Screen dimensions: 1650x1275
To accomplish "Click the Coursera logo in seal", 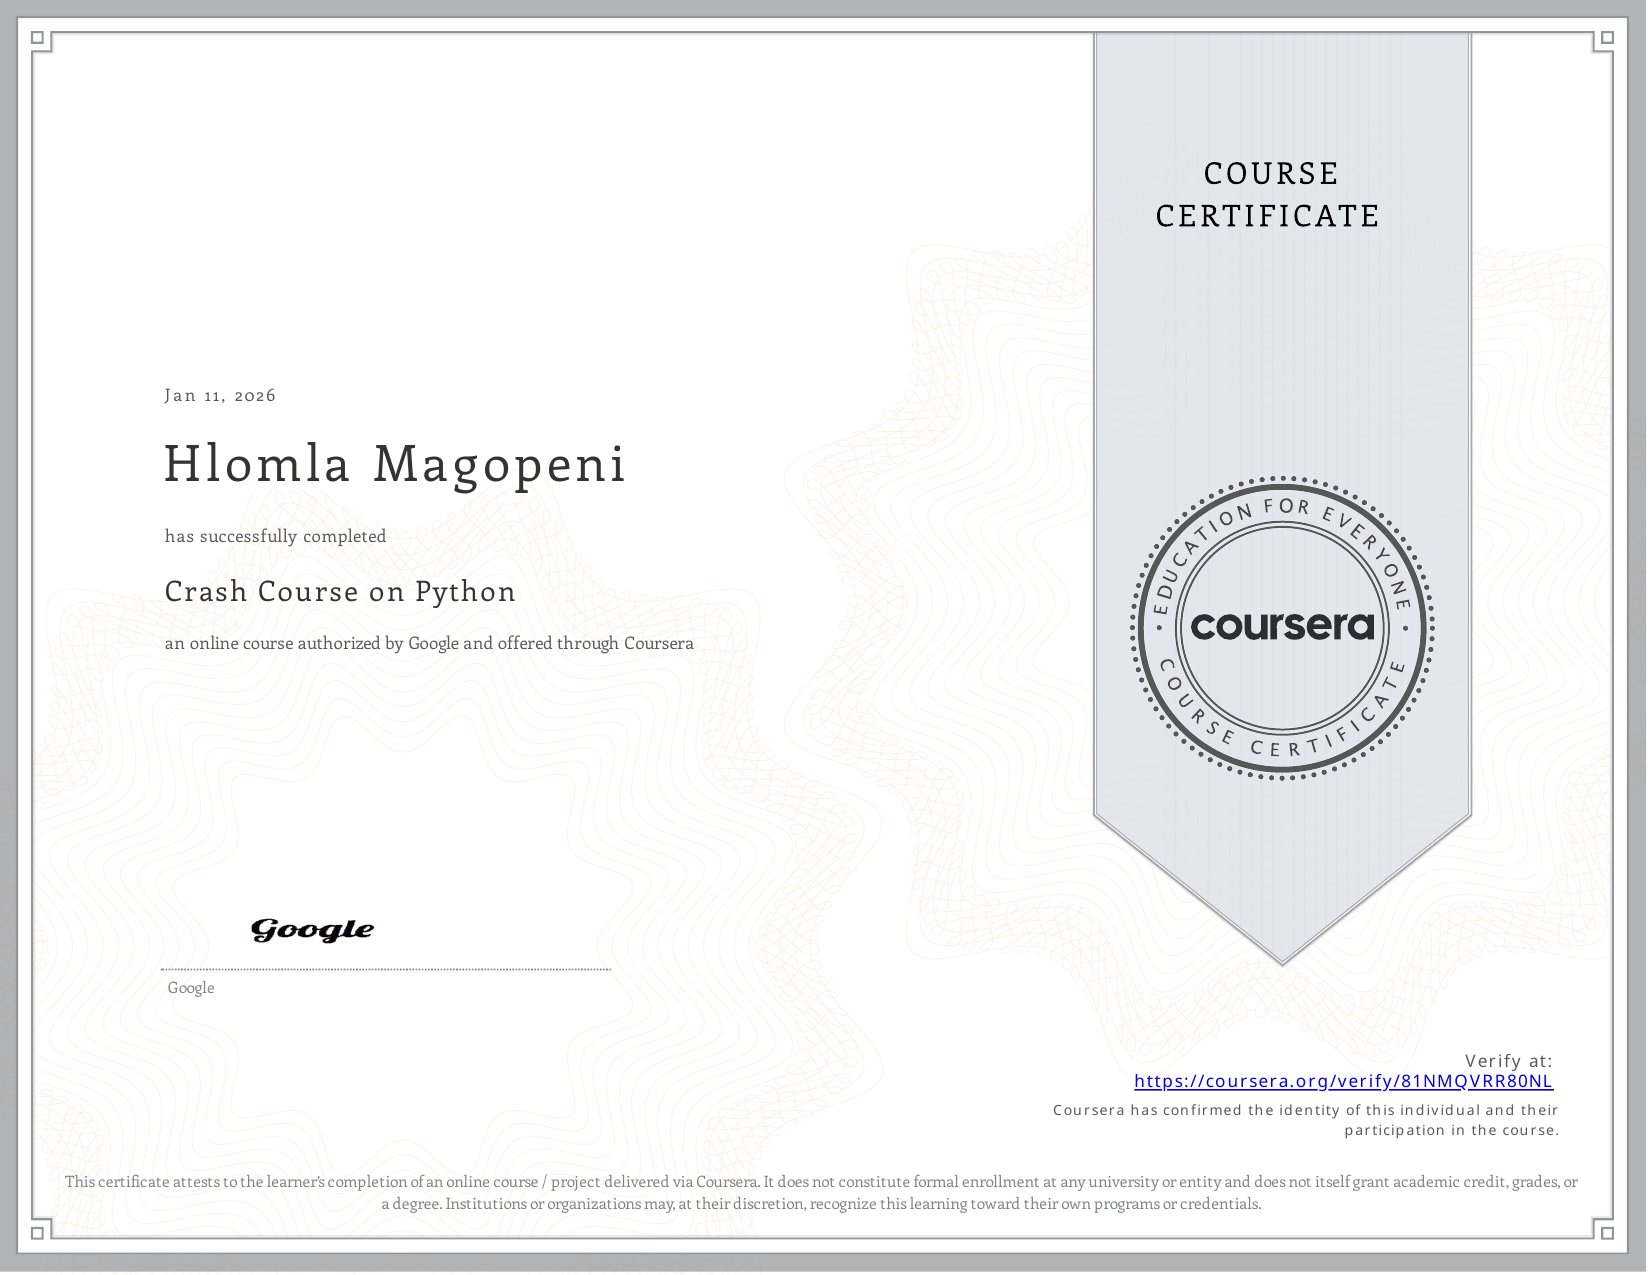I will coord(1283,626).
